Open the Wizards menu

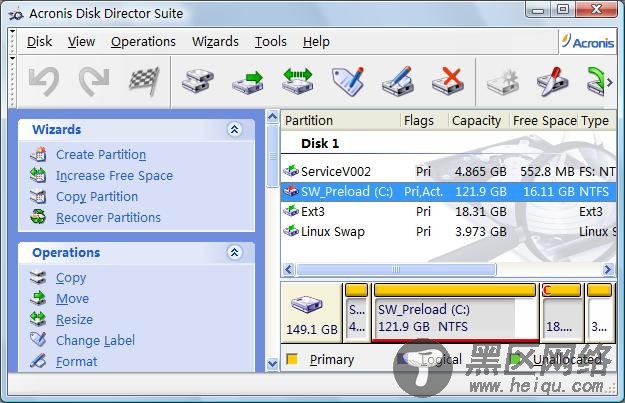coord(215,41)
